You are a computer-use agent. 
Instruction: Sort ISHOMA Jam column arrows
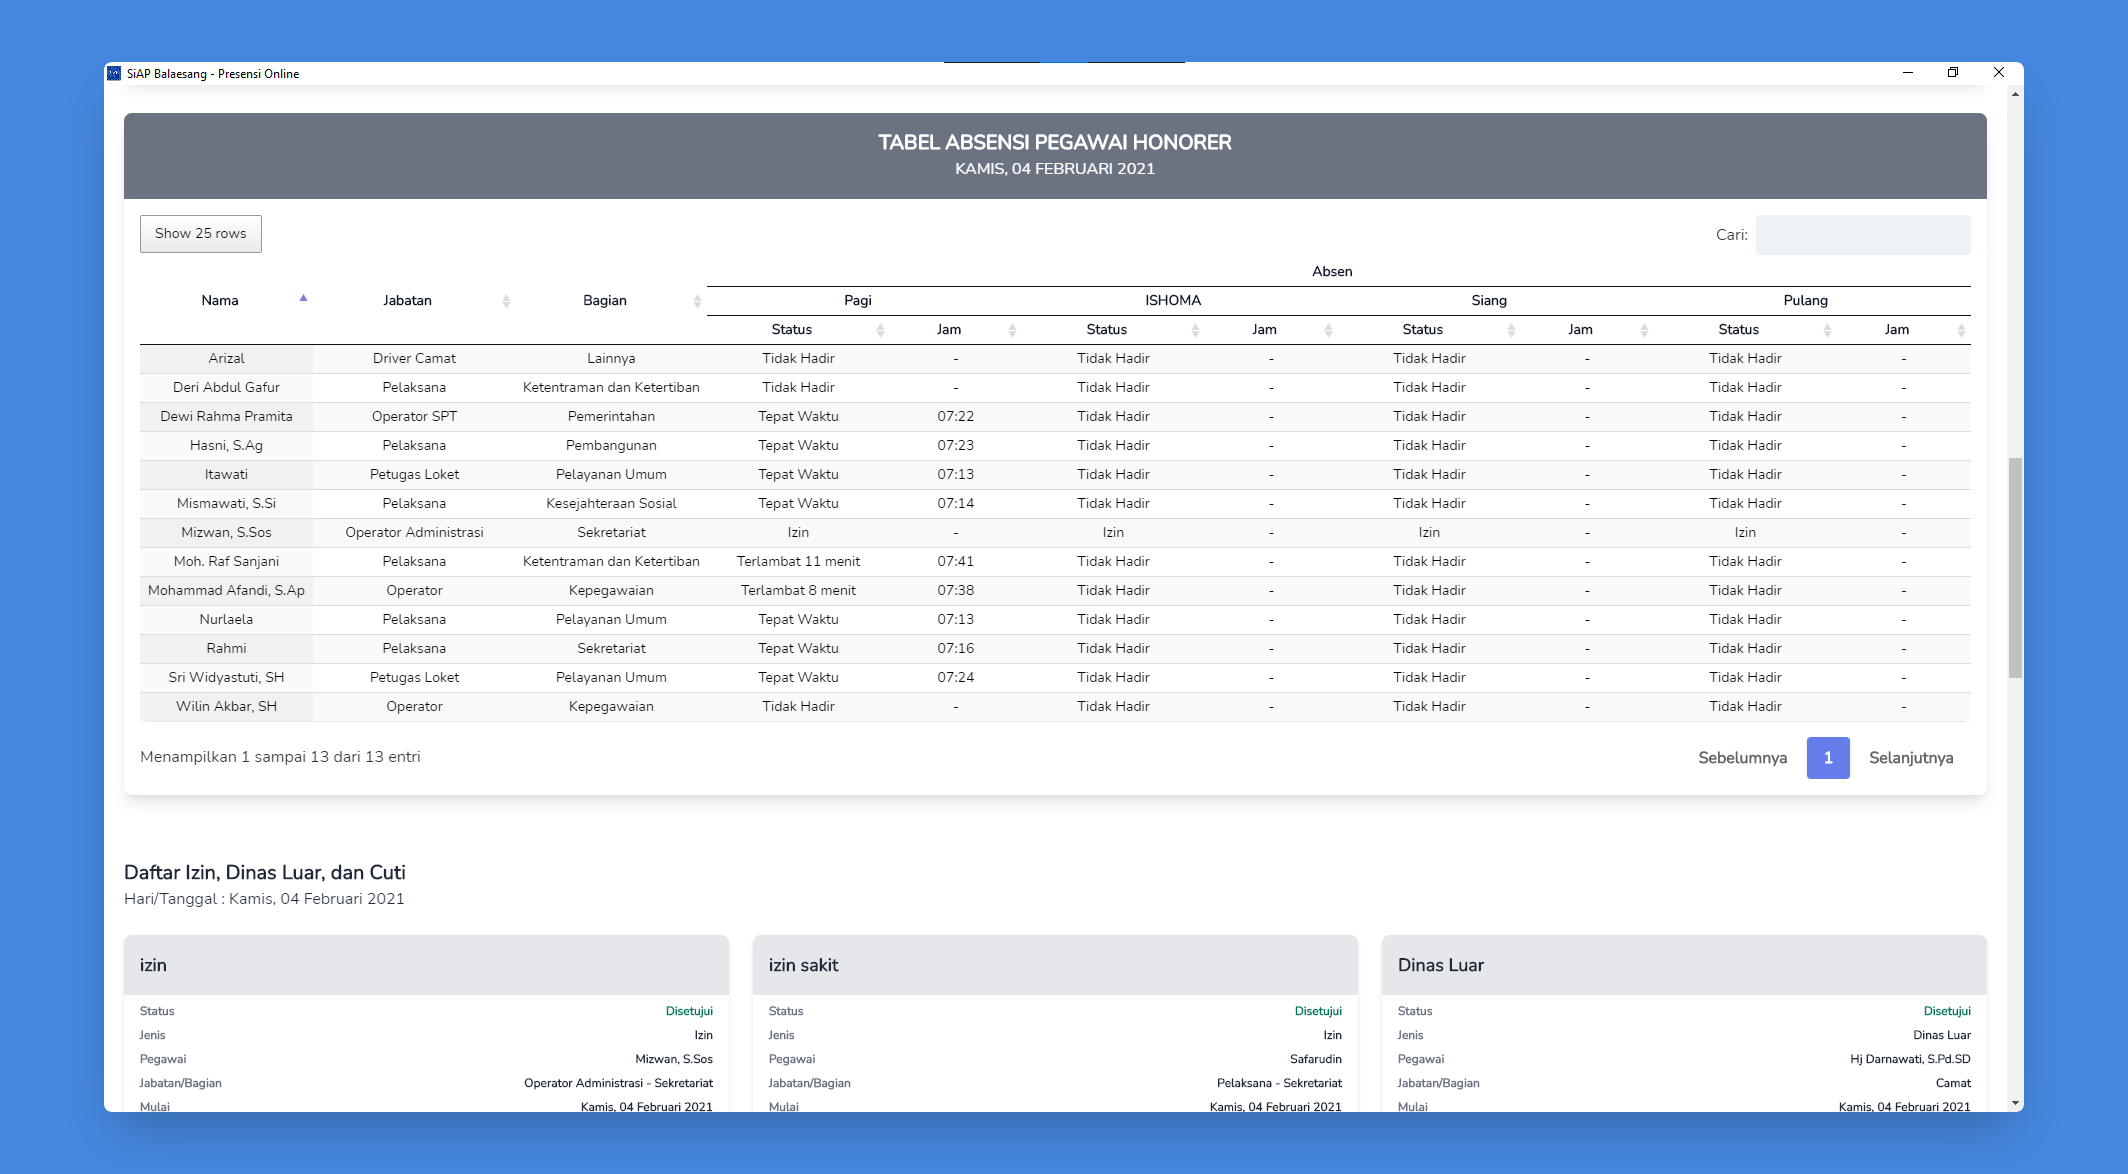[x=1328, y=330]
